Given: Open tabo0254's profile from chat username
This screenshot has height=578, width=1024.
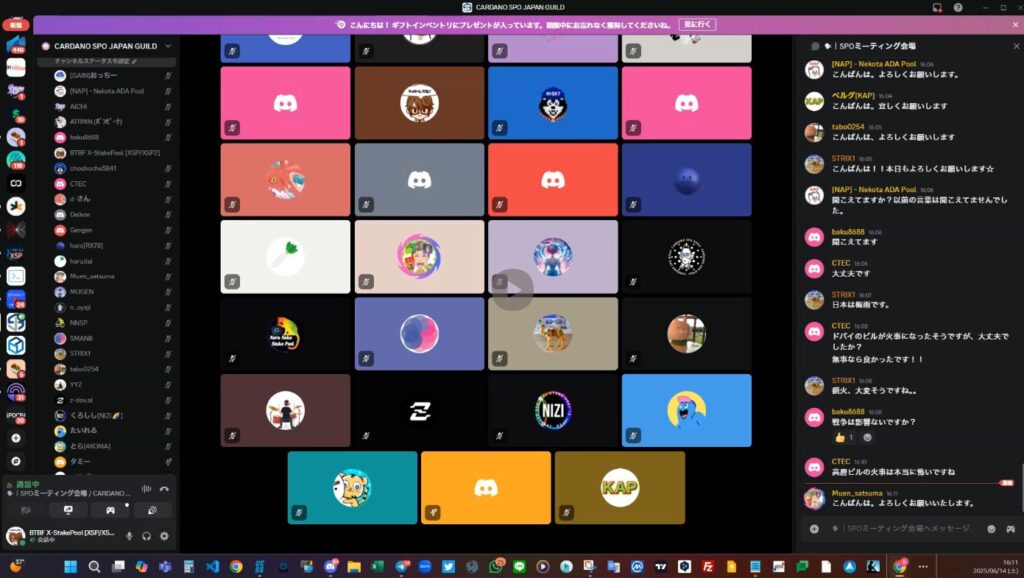Looking at the screenshot, I should (848, 127).
